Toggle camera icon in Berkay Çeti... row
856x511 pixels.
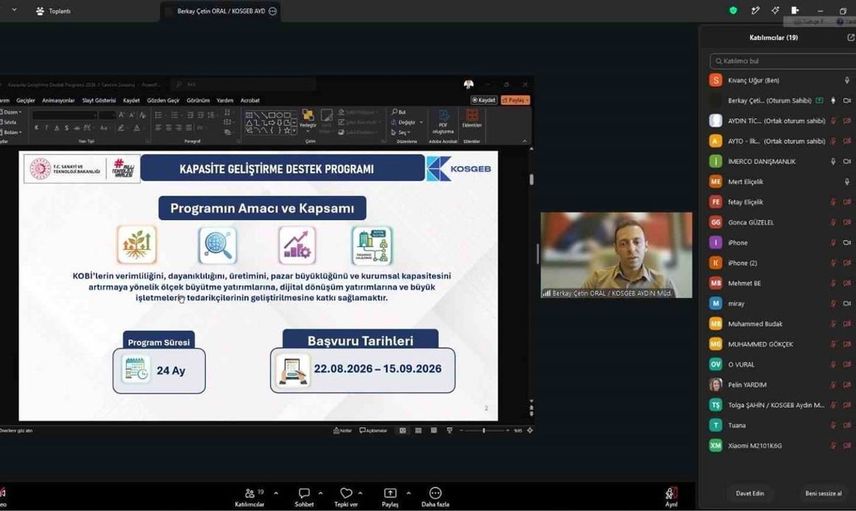(x=847, y=100)
